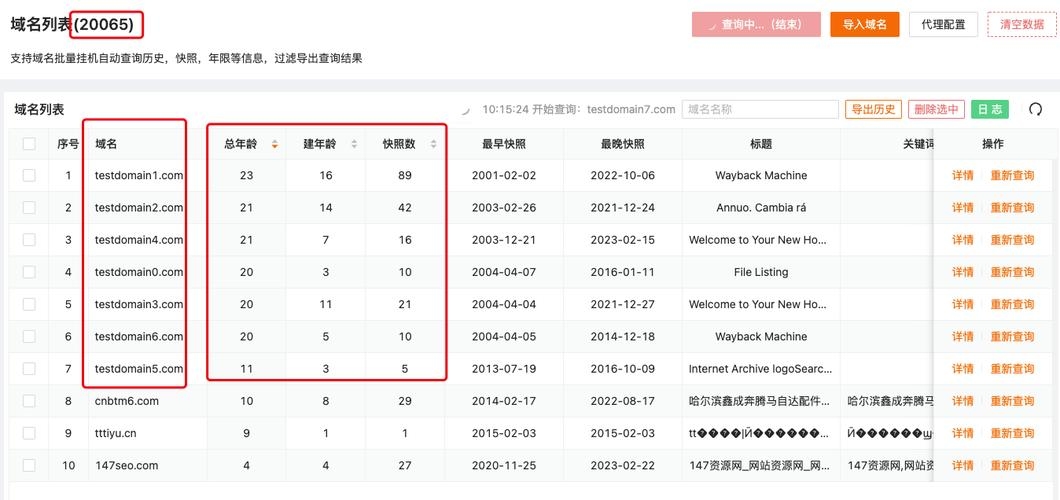Click latest snapshot date 2022-10-06
The height and width of the screenshot is (500, 1060).
(x=623, y=176)
